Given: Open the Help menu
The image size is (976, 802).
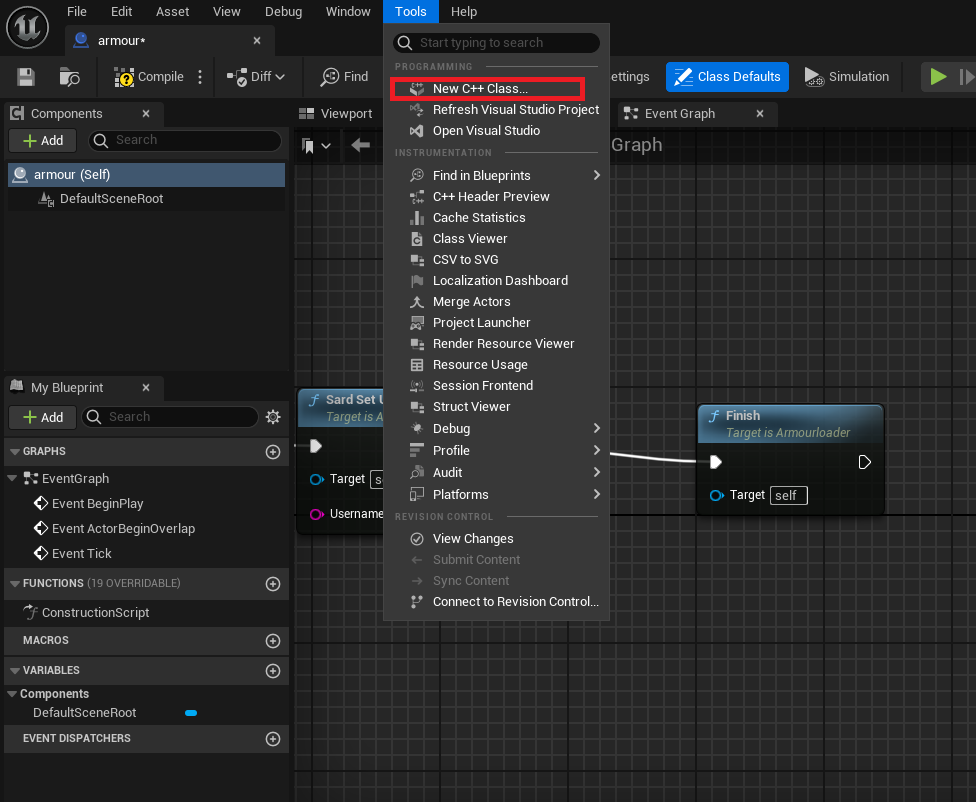Looking at the screenshot, I should [464, 12].
